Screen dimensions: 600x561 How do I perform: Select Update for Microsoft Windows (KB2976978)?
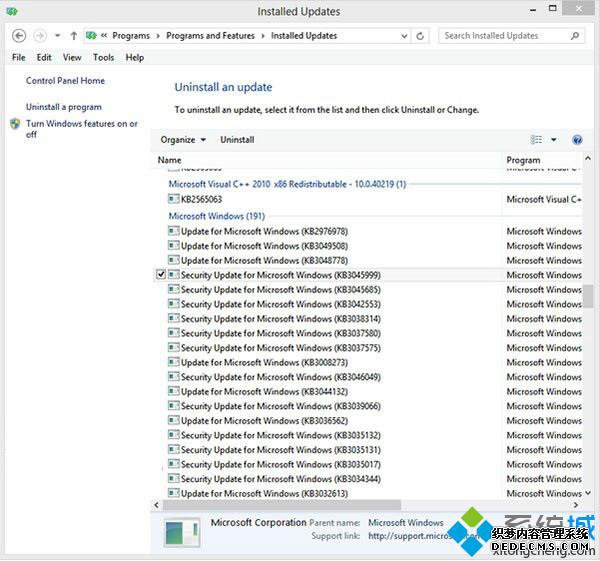click(x=264, y=232)
